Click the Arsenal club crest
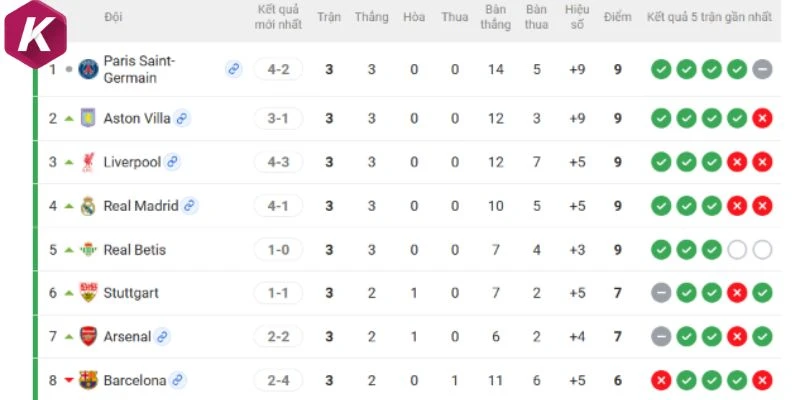This screenshot has width=800, height=400. (88, 337)
